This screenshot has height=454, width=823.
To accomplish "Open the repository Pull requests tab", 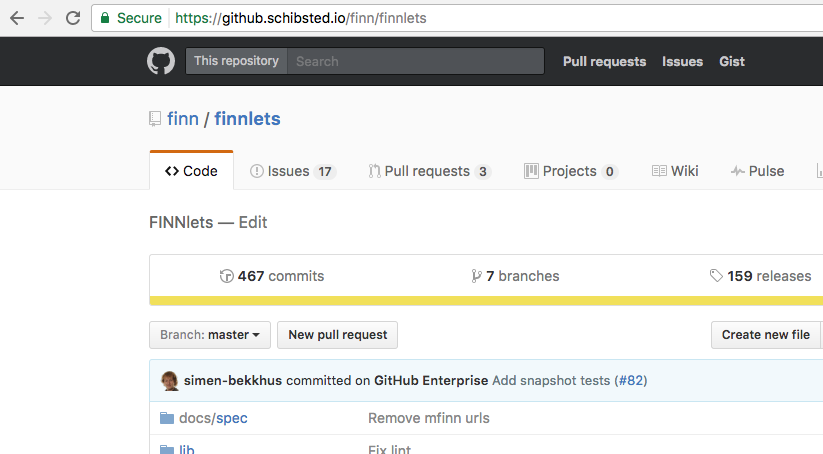I will [429, 172].
